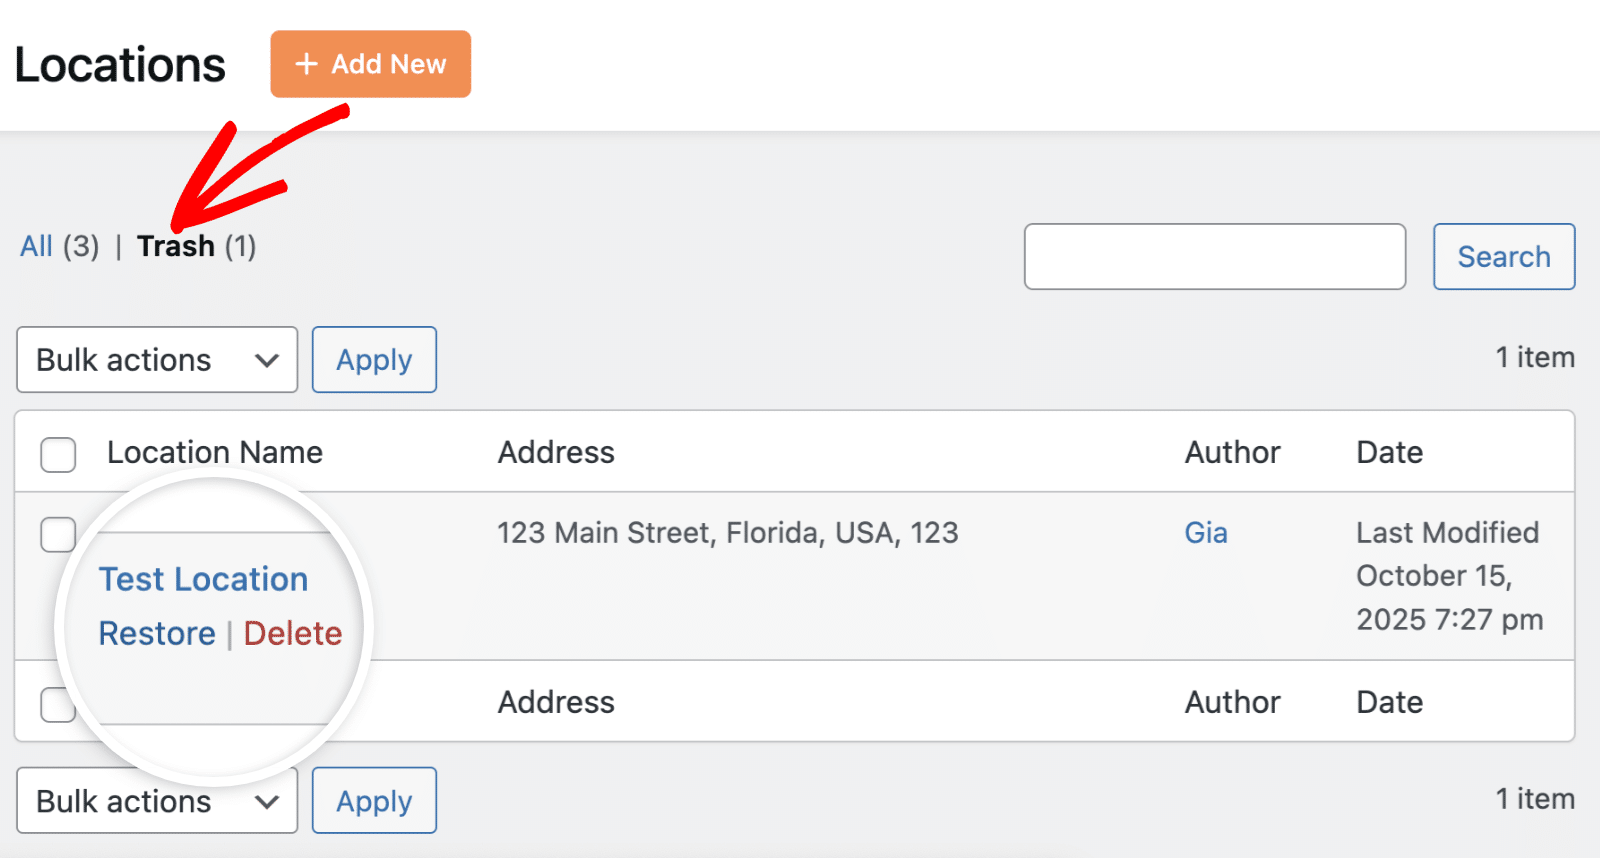Open the All locations filter
Viewport: 1600px width, 858px height.
(36, 246)
